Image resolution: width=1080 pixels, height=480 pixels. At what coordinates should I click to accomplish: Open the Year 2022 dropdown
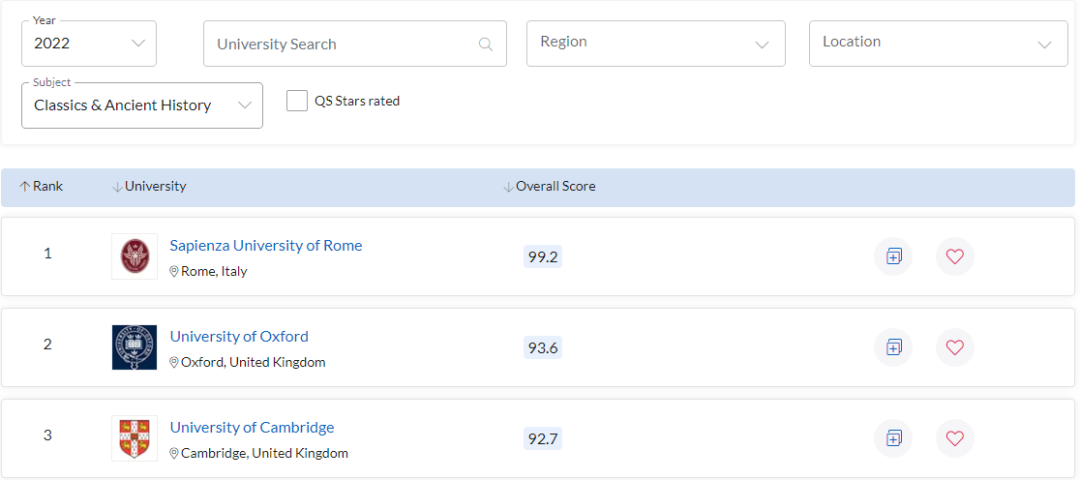[x=89, y=44]
